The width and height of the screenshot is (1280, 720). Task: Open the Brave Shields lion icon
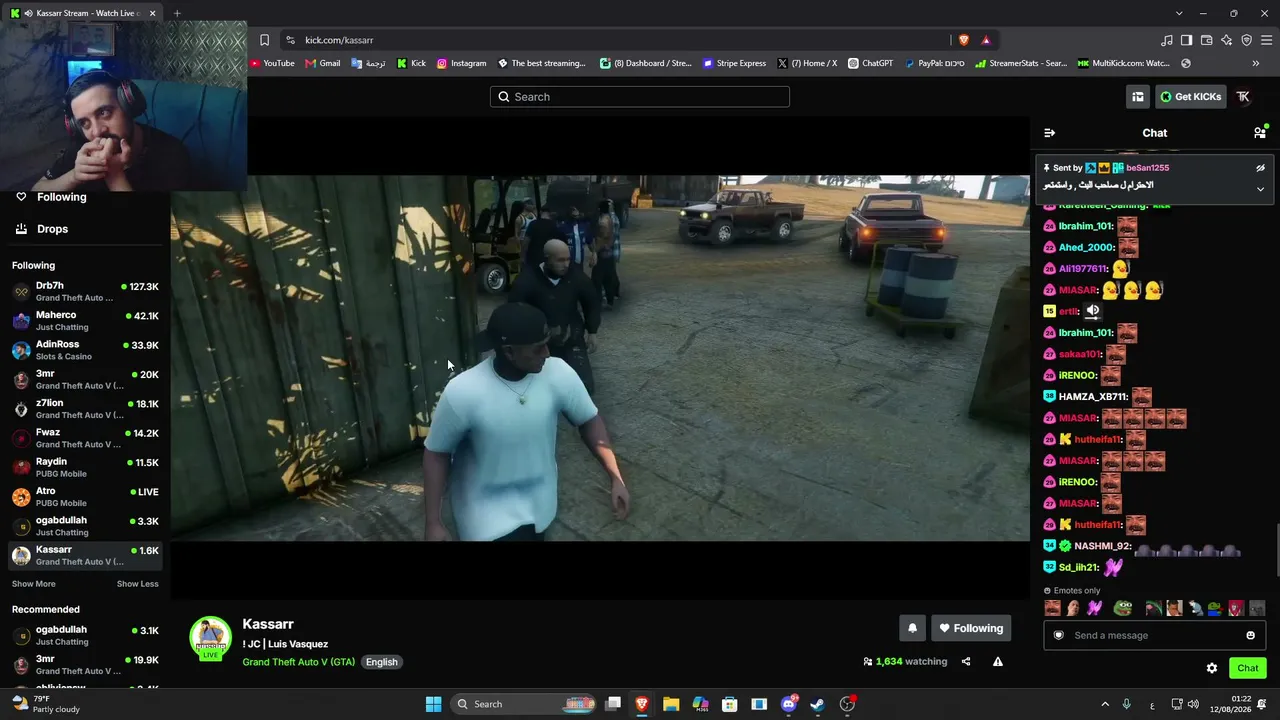964,40
